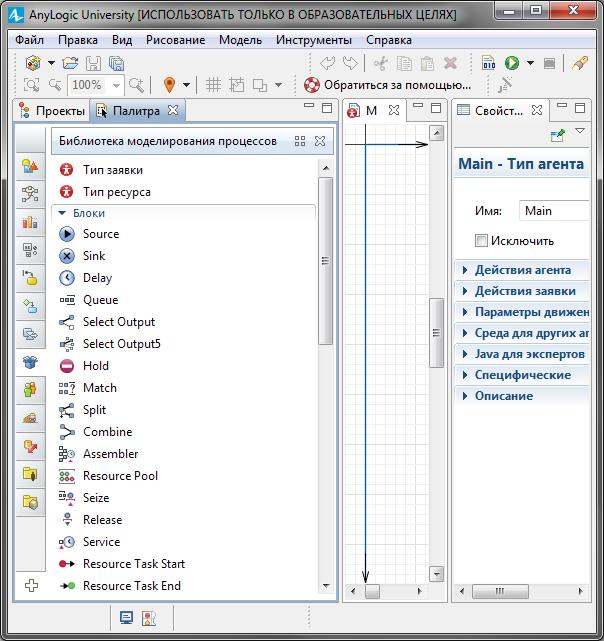Open dropdown next to location marker

coord(186,85)
